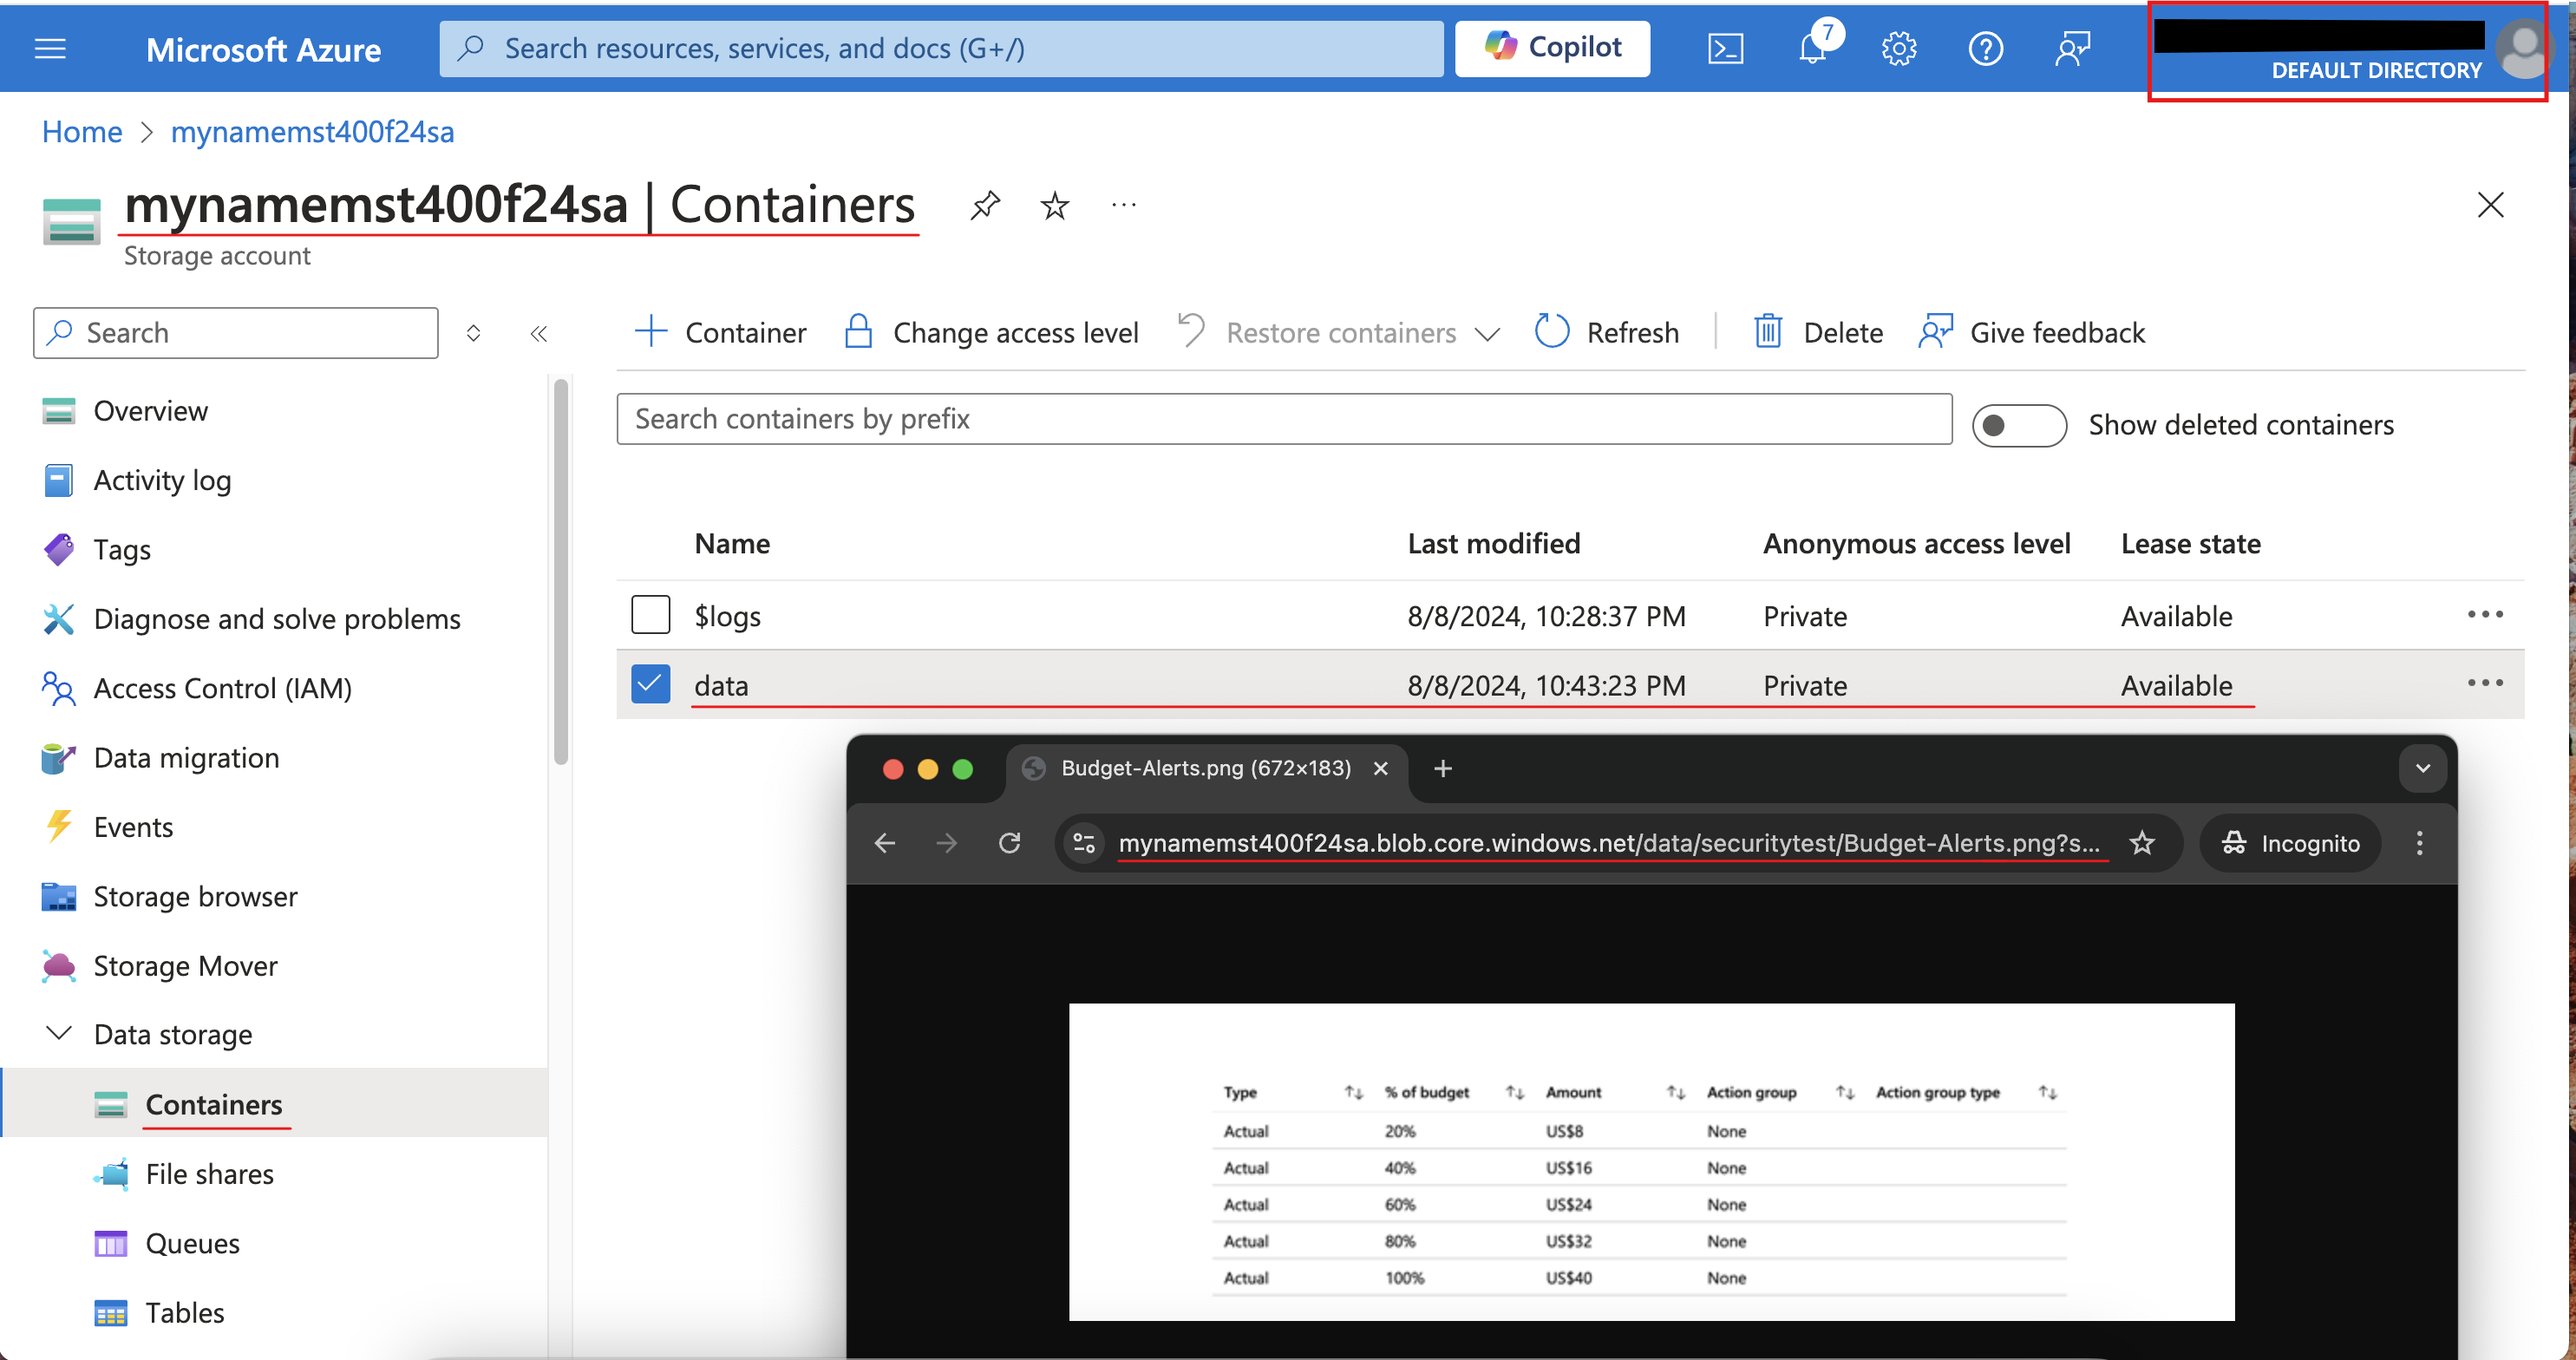Launch Copilot from the top bar

tap(1552, 48)
